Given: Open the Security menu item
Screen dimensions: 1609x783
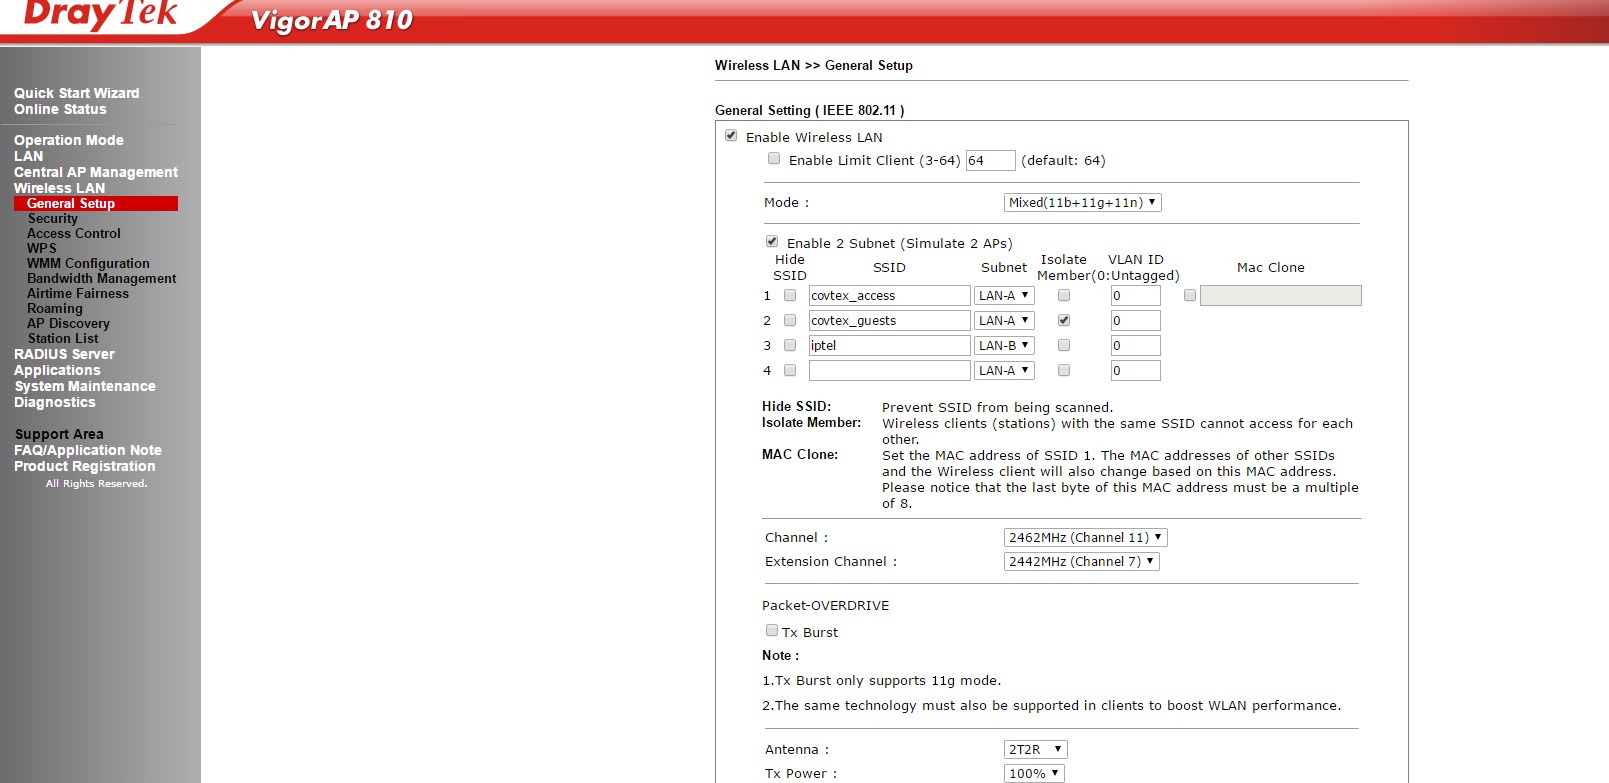Looking at the screenshot, I should (52, 219).
